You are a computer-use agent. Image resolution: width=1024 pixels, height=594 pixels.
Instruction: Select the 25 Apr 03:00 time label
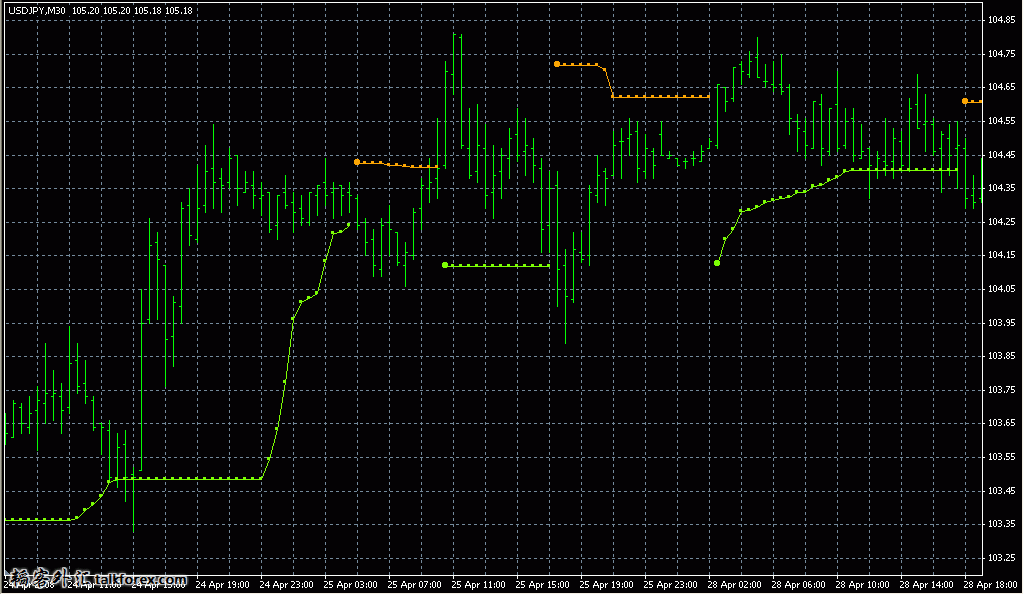(x=350, y=585)
